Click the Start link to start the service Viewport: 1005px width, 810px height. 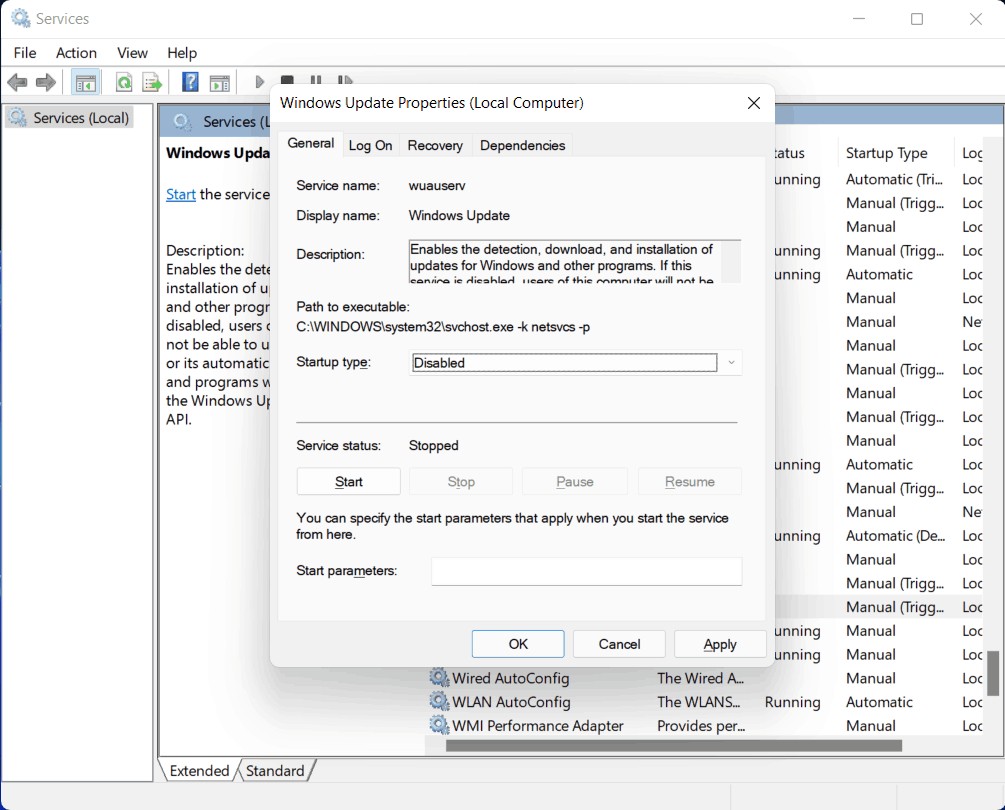[181, 194]
